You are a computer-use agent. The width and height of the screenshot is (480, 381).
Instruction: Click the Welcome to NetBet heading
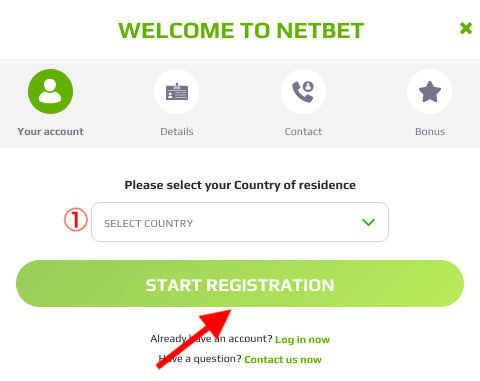[x=241, y=30]
